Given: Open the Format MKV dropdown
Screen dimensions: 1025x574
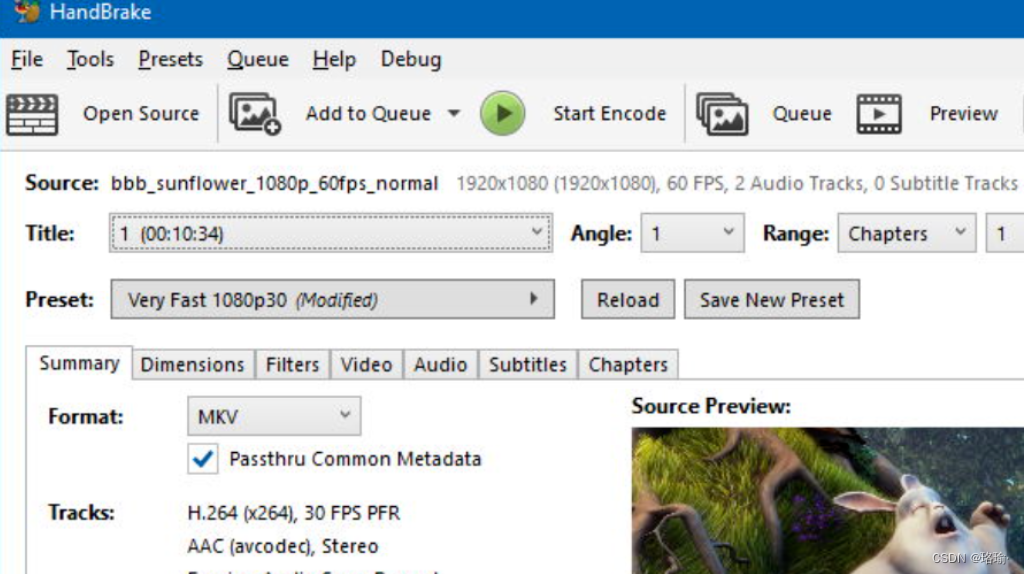Looking at the screenshot, I should 274,416.
